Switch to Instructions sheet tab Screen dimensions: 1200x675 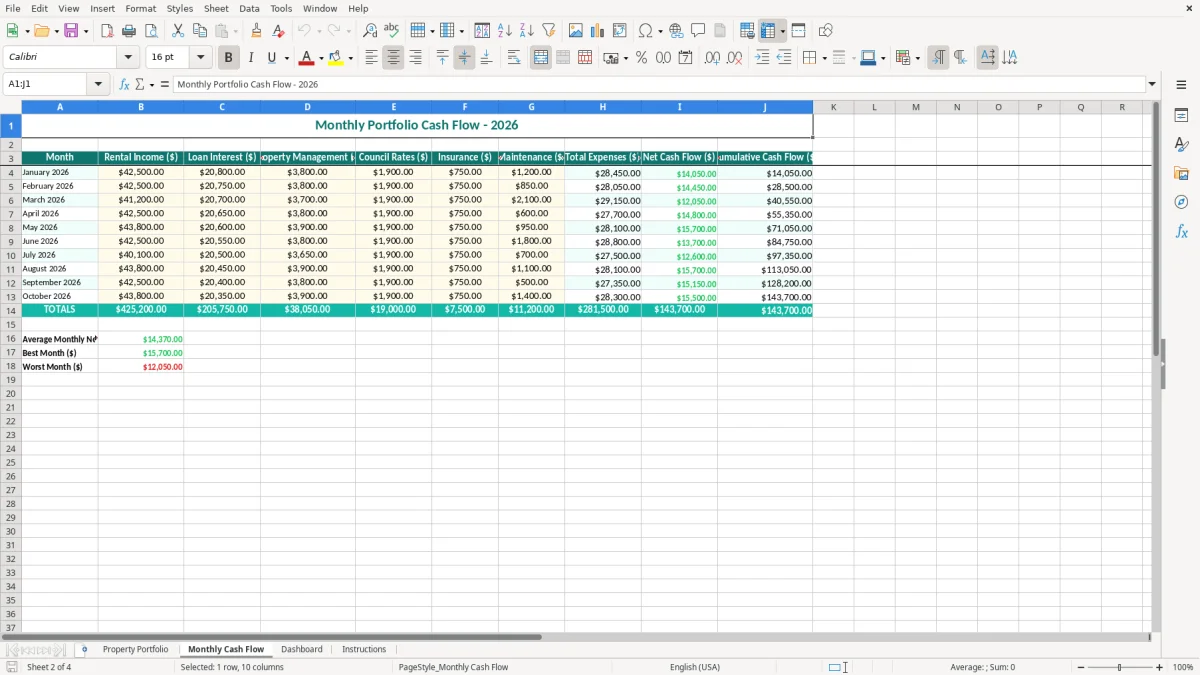364,650
